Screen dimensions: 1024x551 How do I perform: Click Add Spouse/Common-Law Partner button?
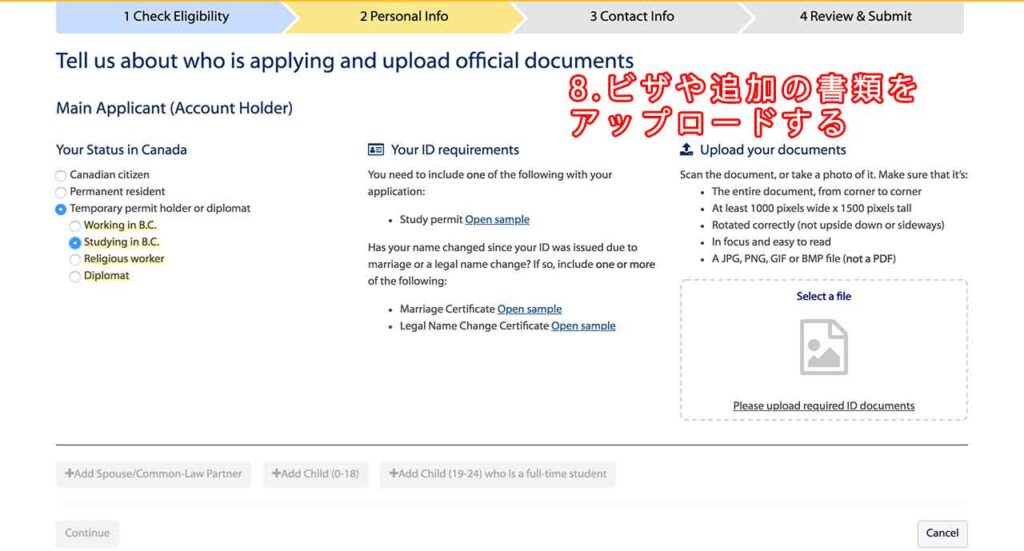pyautogui.click(x=153, y=474)
